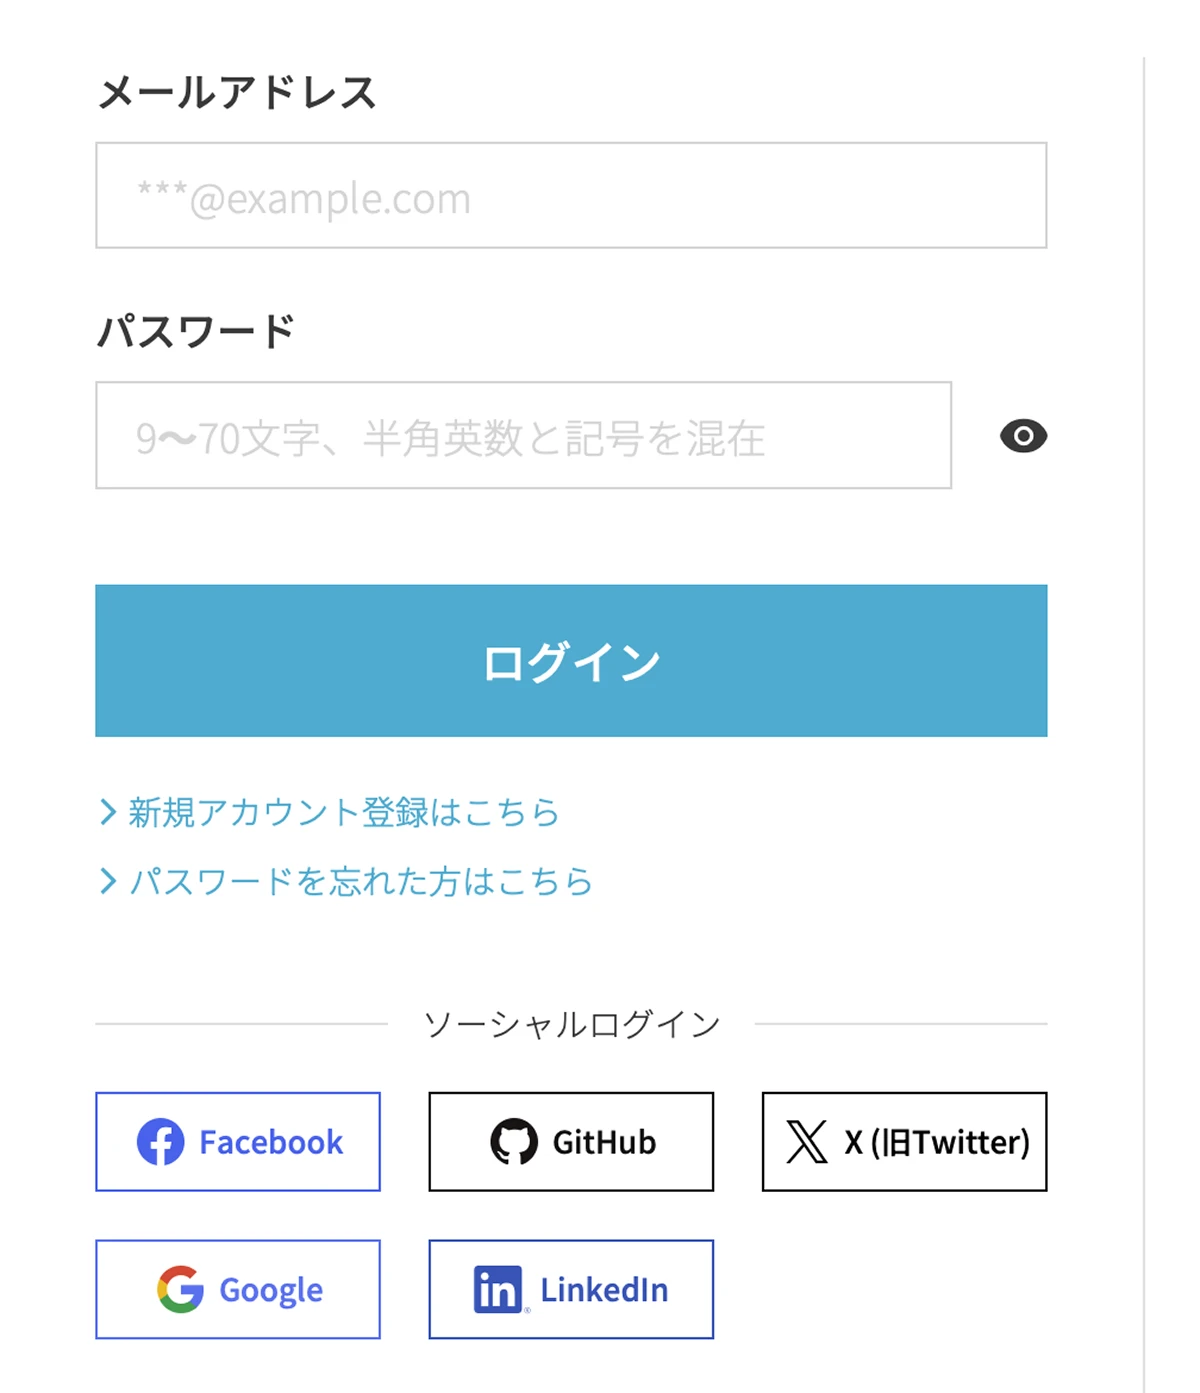This screenshot has height=1393, width=1200.
Task: Click the LinkedIn logo icon
Action: click(x=498, y=1289)
